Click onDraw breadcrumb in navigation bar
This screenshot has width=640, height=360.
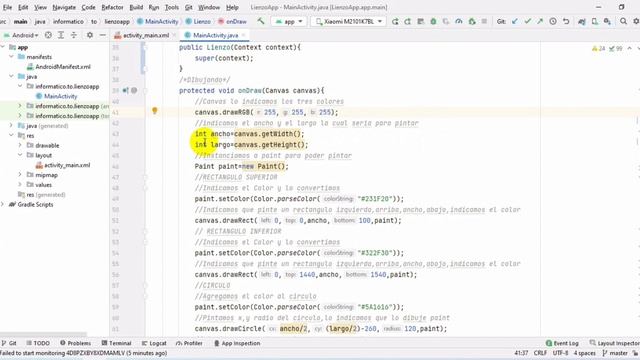232,21
